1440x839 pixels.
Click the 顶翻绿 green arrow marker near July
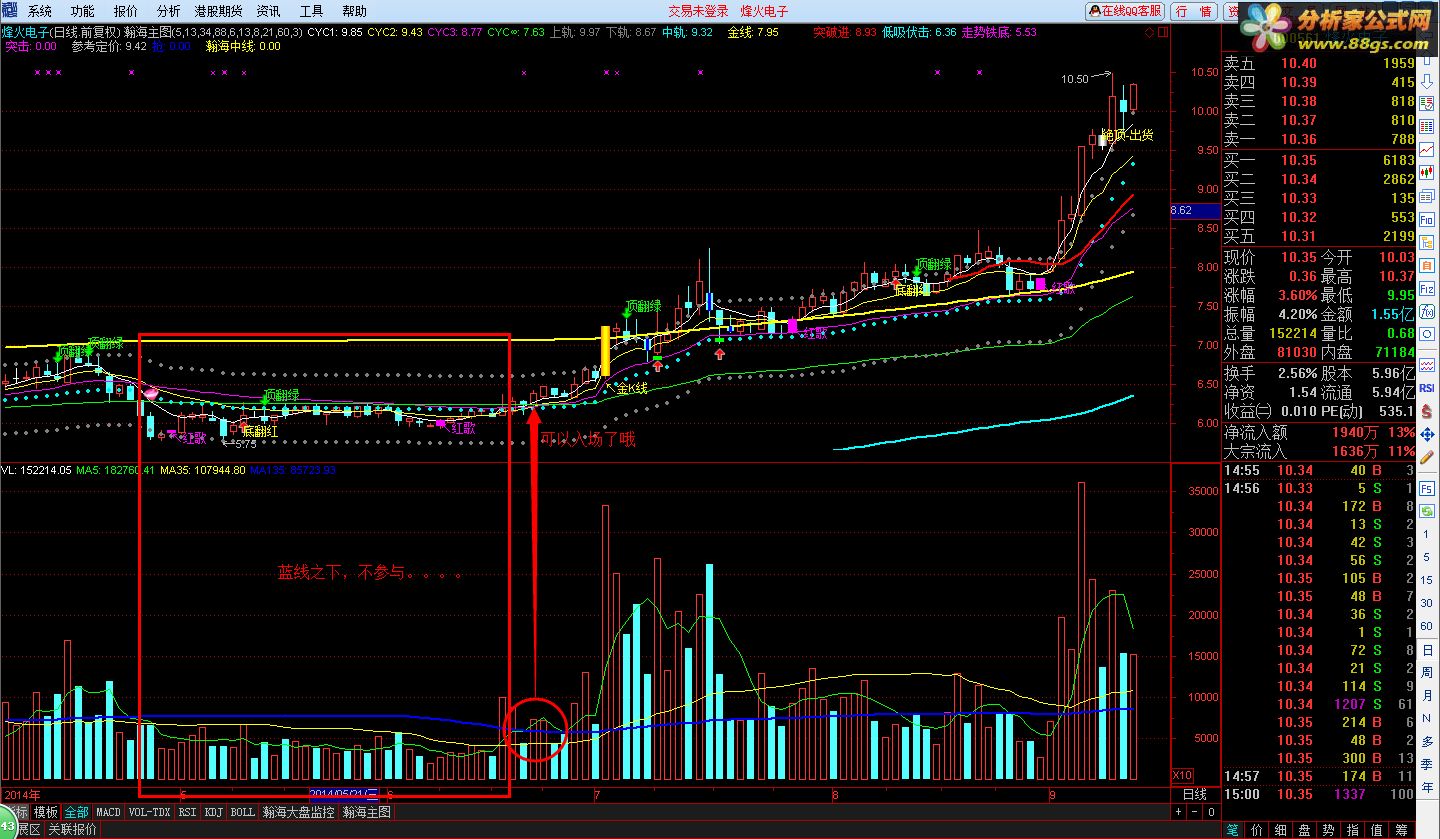click(629, 314)
